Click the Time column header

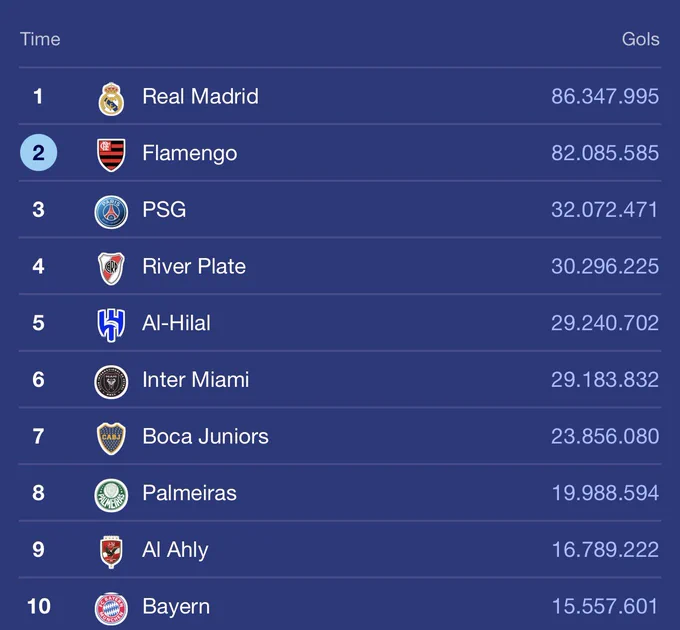pyautogui.click(x=40, y=39)
